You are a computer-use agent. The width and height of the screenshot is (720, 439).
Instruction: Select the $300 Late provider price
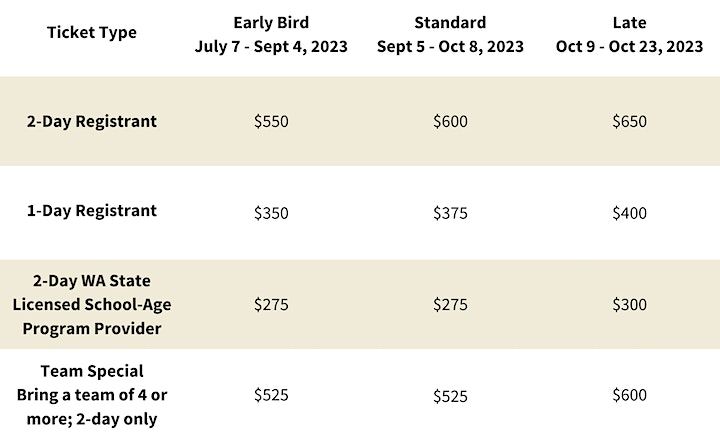coord(630,304)
